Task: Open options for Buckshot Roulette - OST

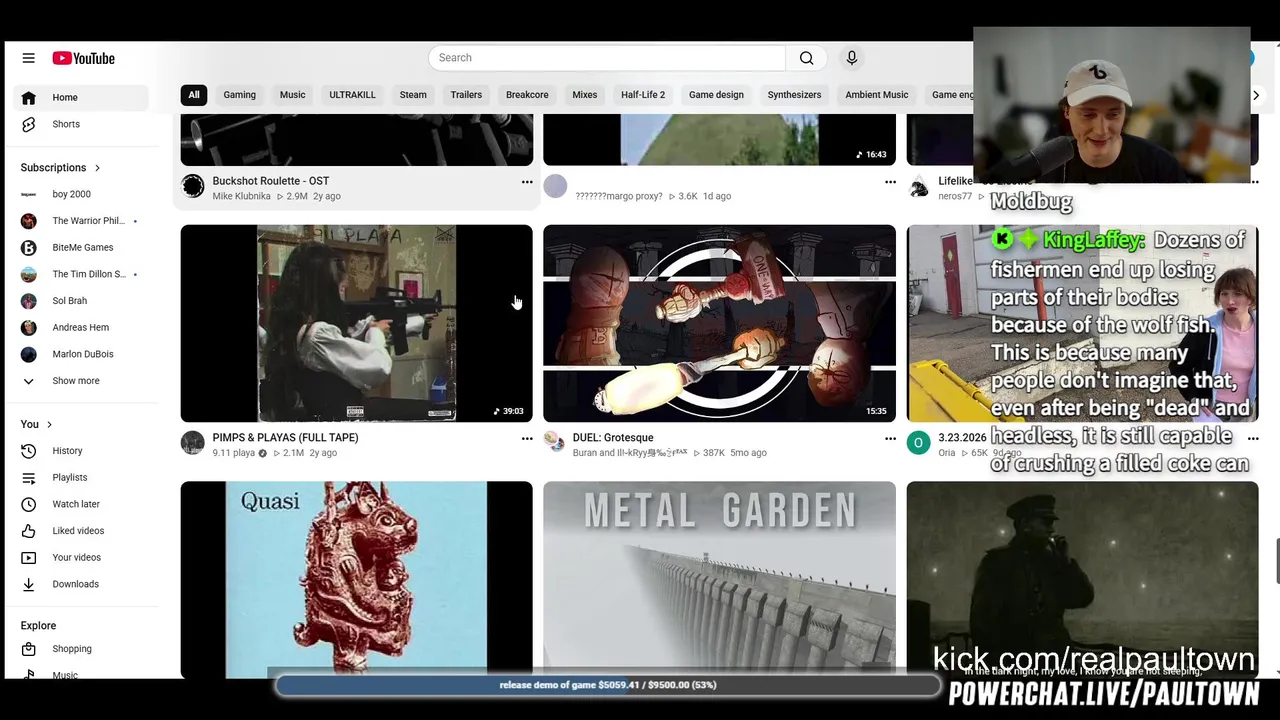Action: [527, 182]
